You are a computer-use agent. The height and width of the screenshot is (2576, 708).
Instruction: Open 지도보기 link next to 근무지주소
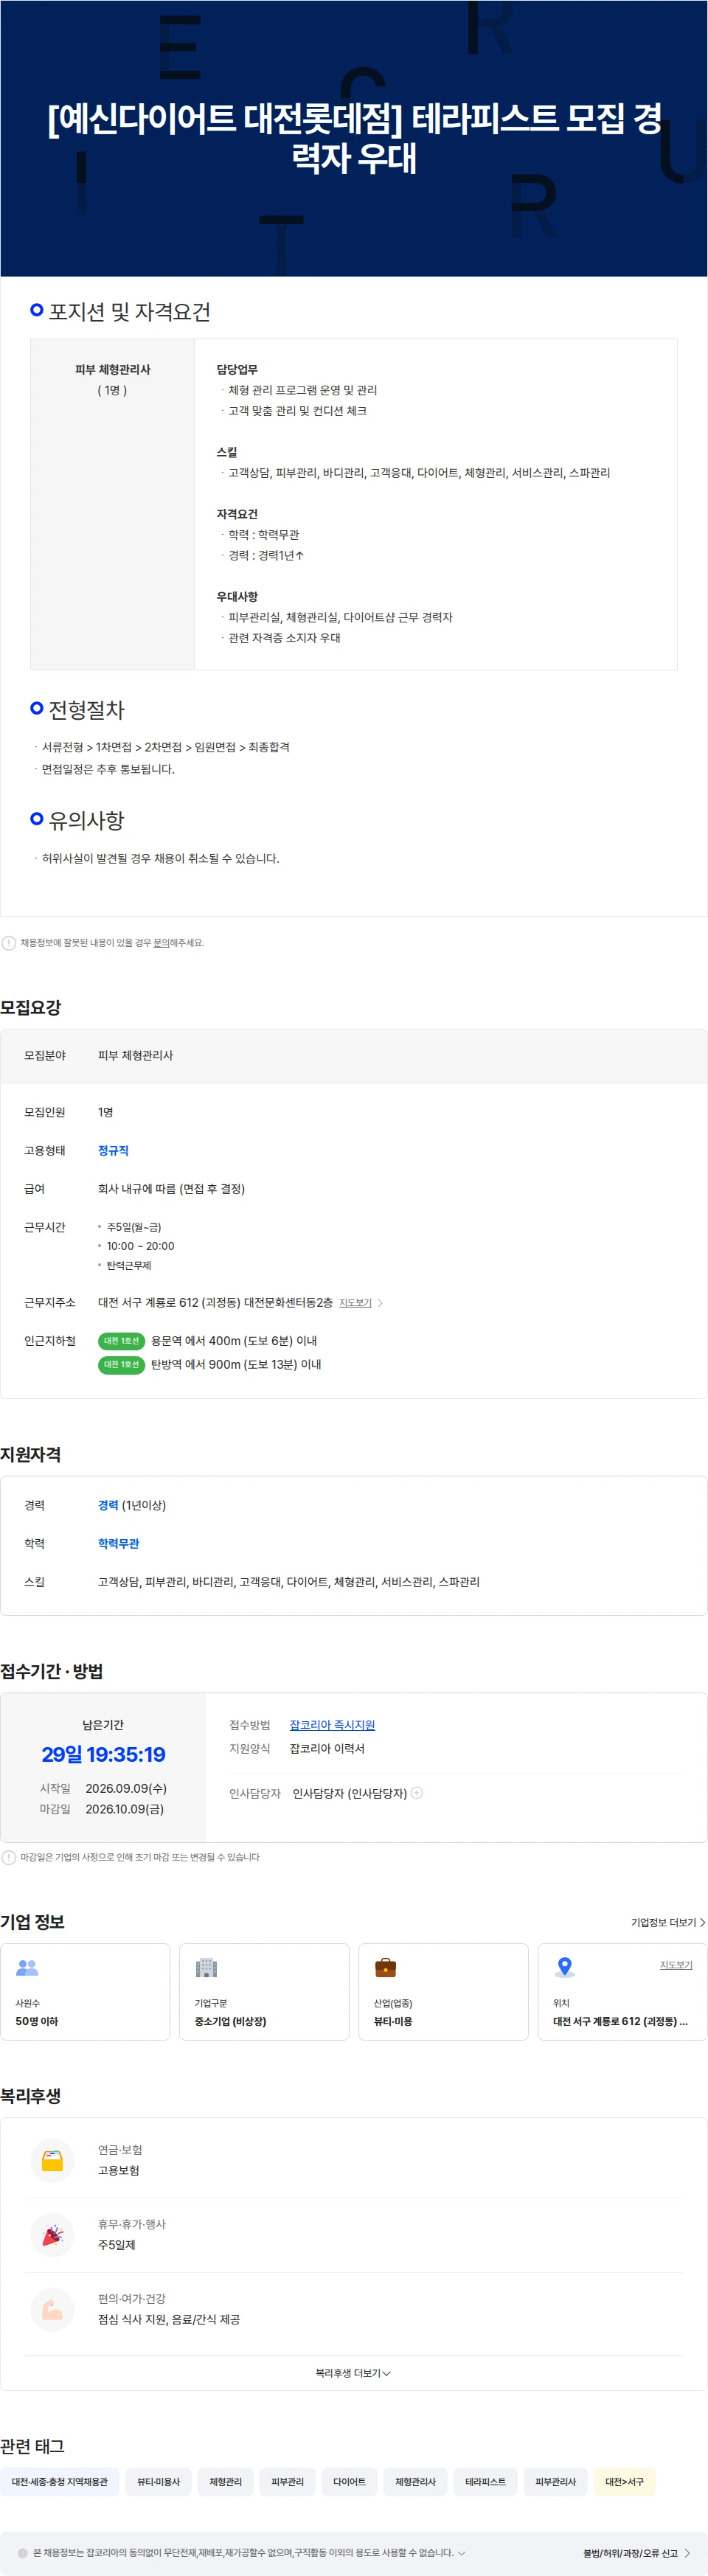[x=355, y=1302]
